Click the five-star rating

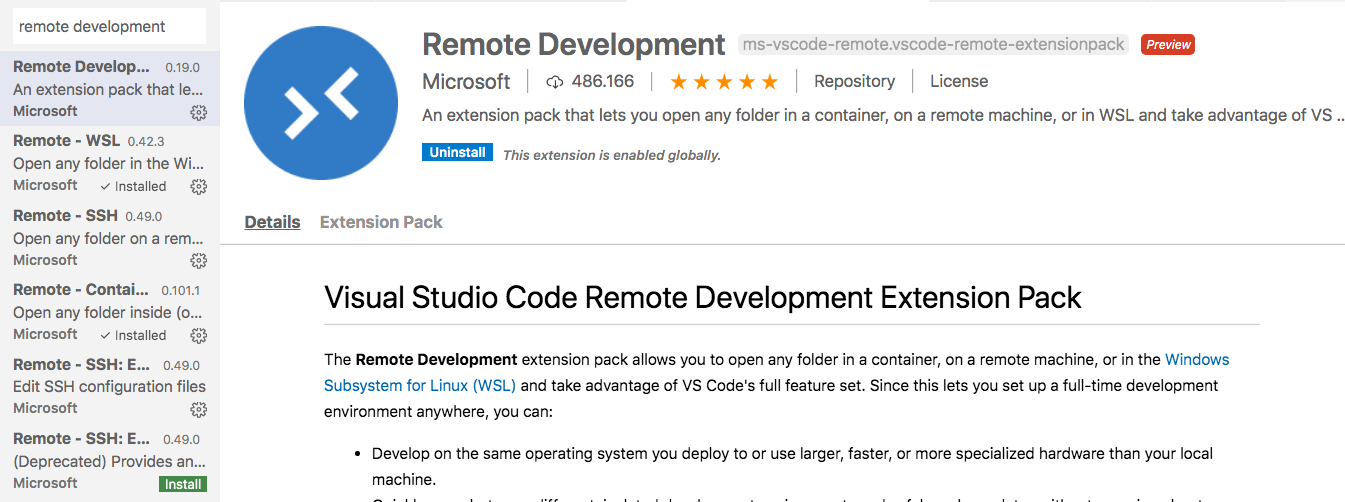[x=724, y=81]
